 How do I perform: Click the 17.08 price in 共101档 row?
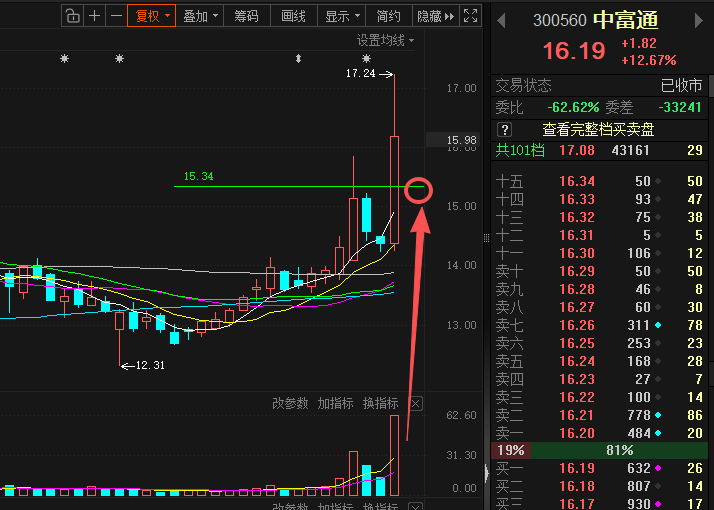577,150
